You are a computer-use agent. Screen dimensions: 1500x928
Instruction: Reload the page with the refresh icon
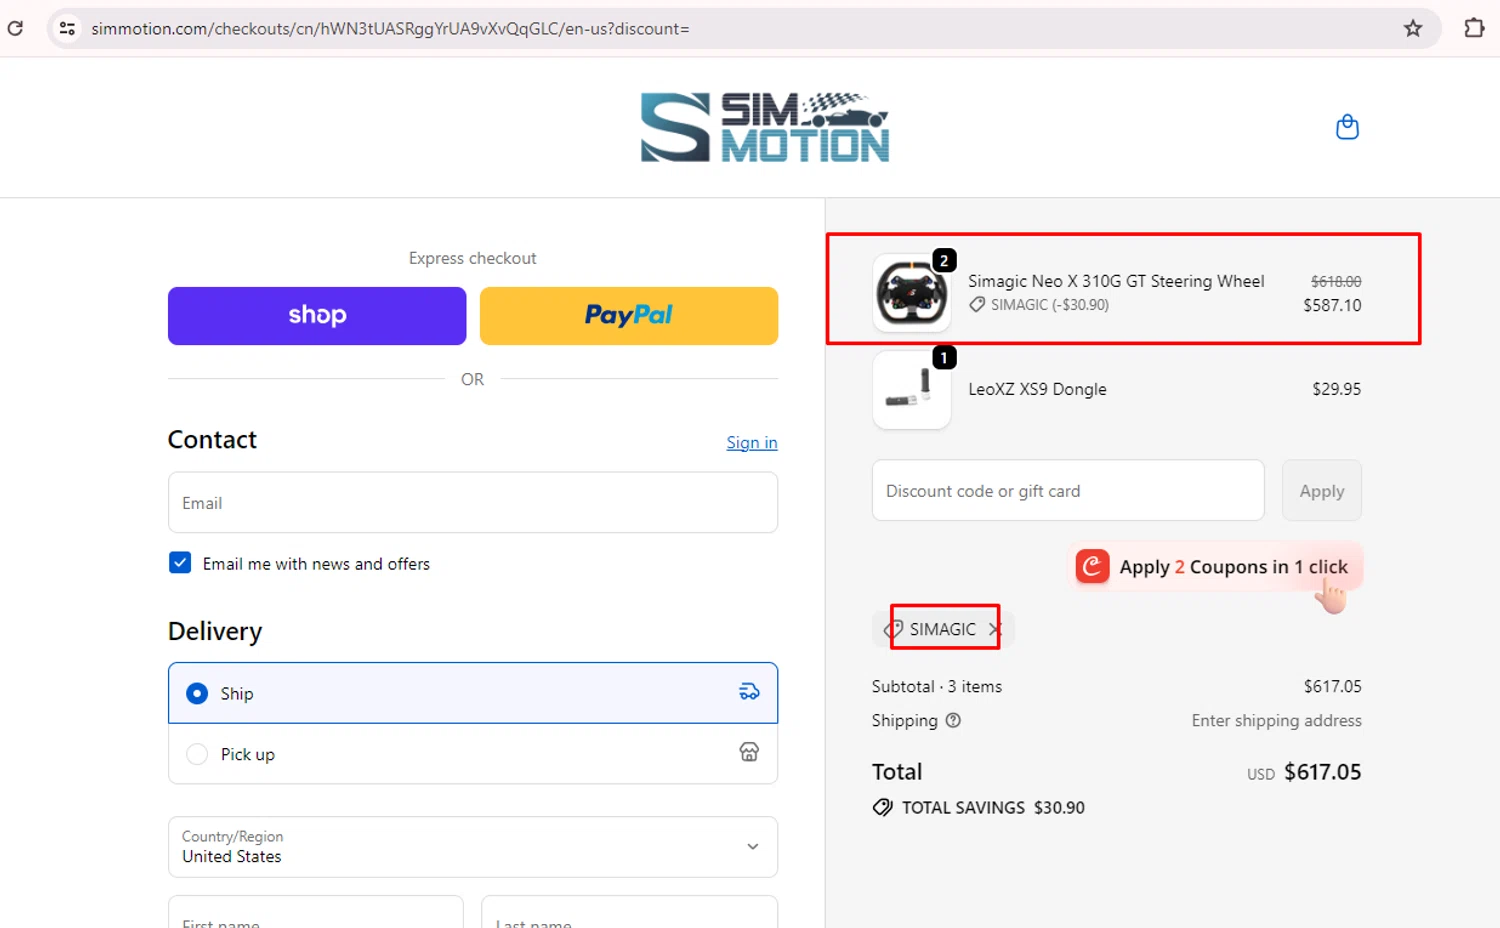coord(15,28)
